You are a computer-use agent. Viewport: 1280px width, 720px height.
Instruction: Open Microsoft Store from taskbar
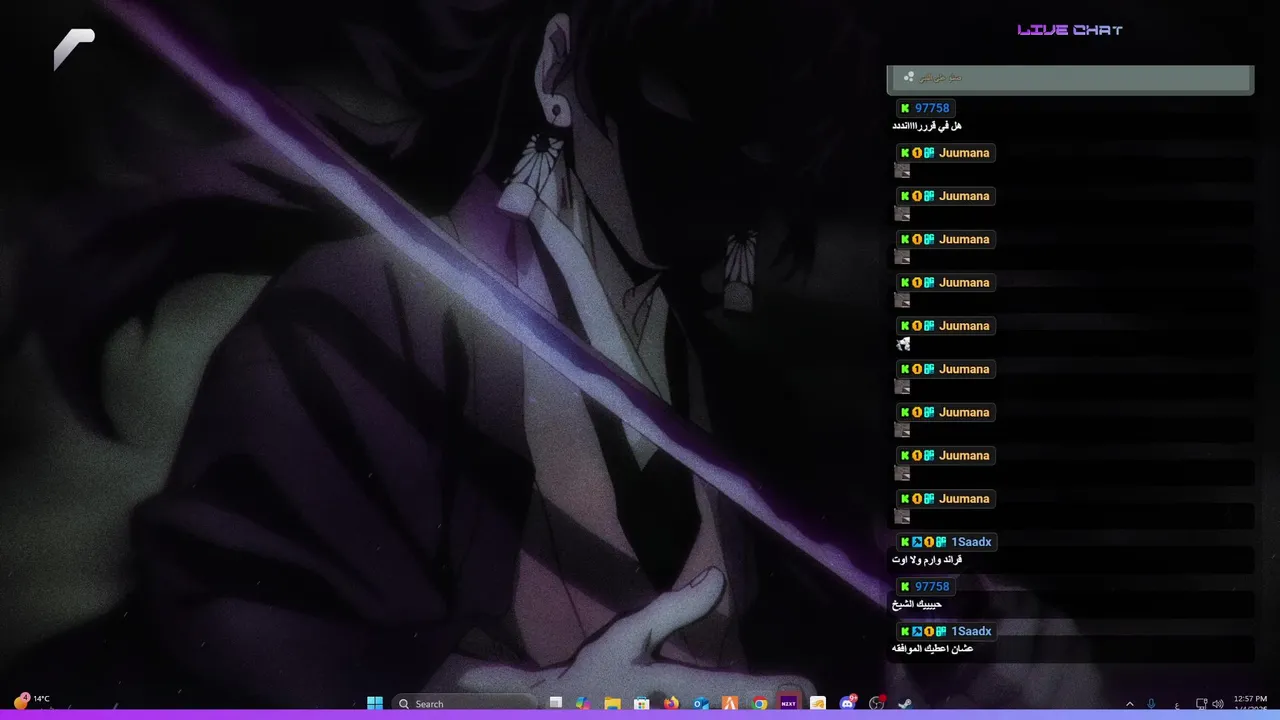click(642, 703)
